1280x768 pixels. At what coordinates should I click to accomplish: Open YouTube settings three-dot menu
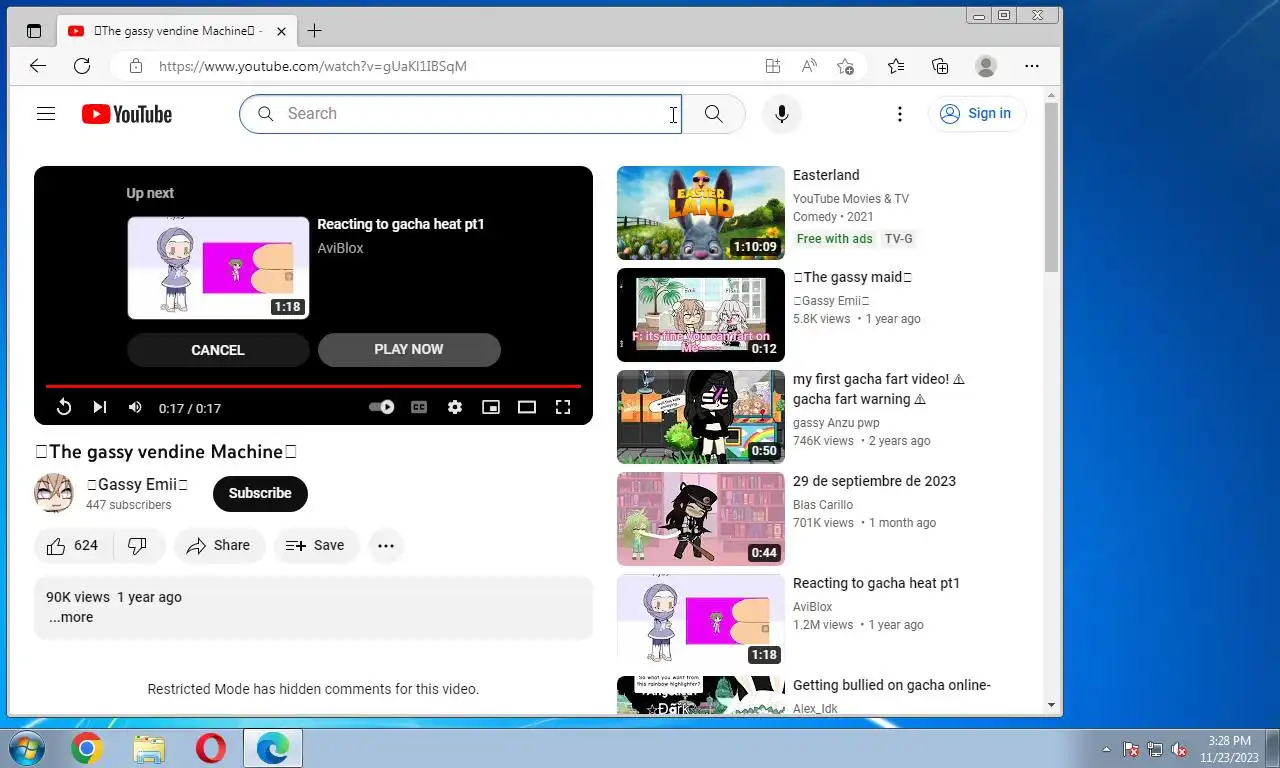tap(899, 113)
